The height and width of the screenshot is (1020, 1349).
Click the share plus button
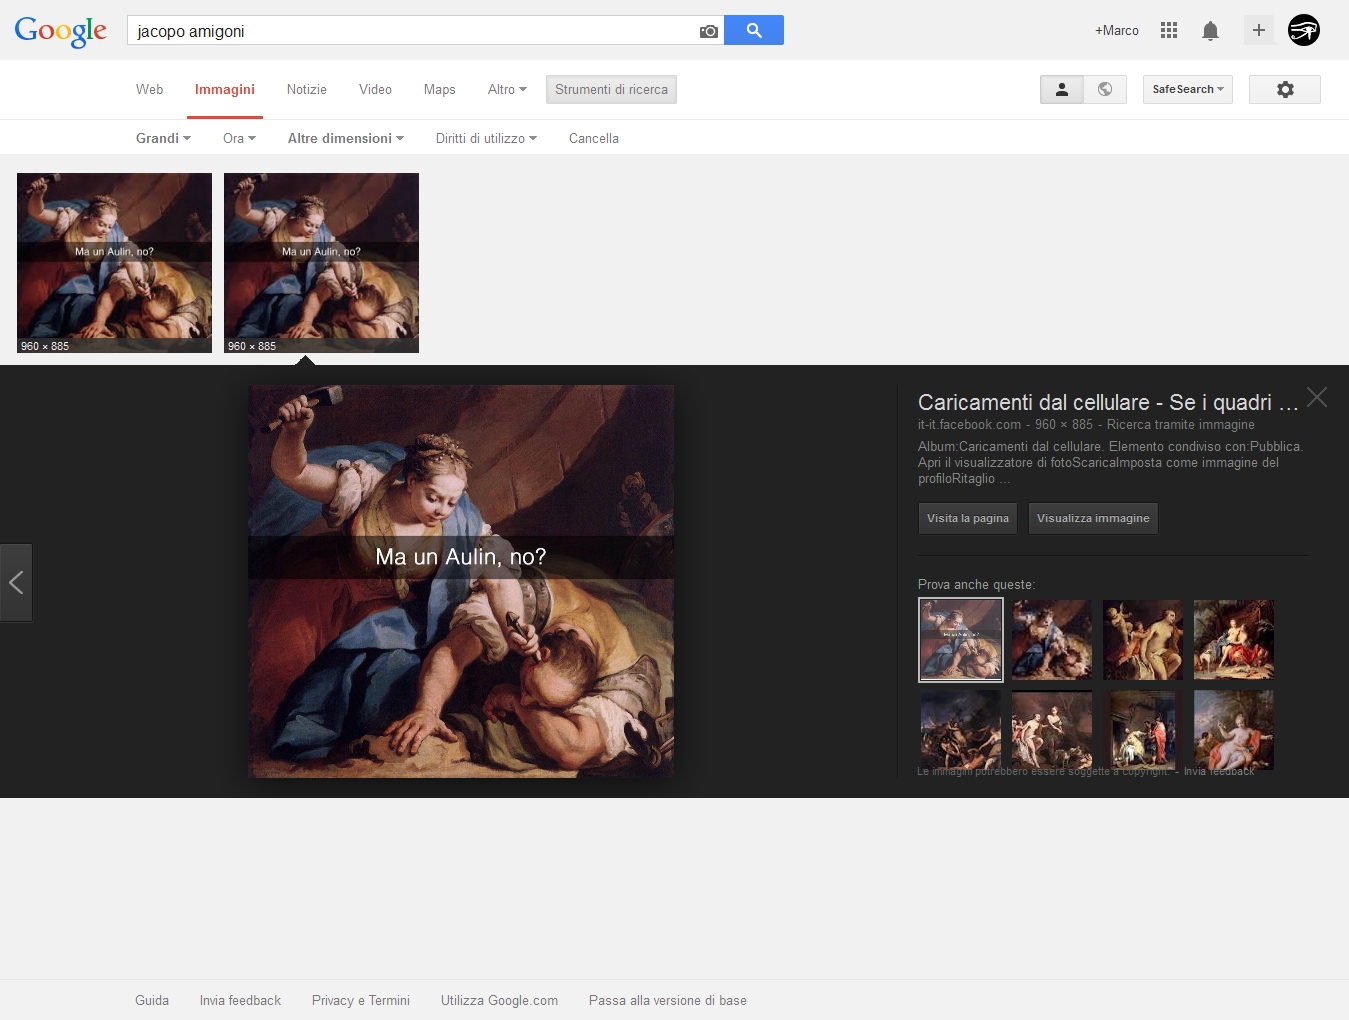tap(1259, 30)
